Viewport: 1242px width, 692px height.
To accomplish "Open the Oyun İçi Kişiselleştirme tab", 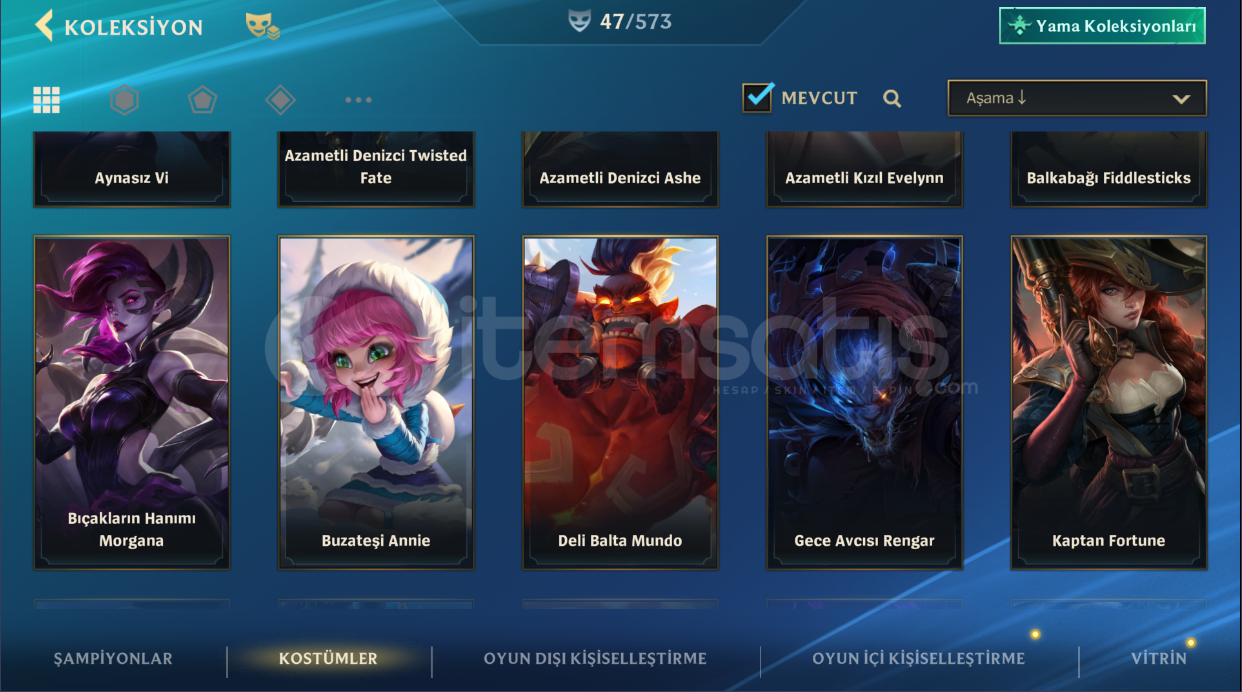I will point(918,659).
